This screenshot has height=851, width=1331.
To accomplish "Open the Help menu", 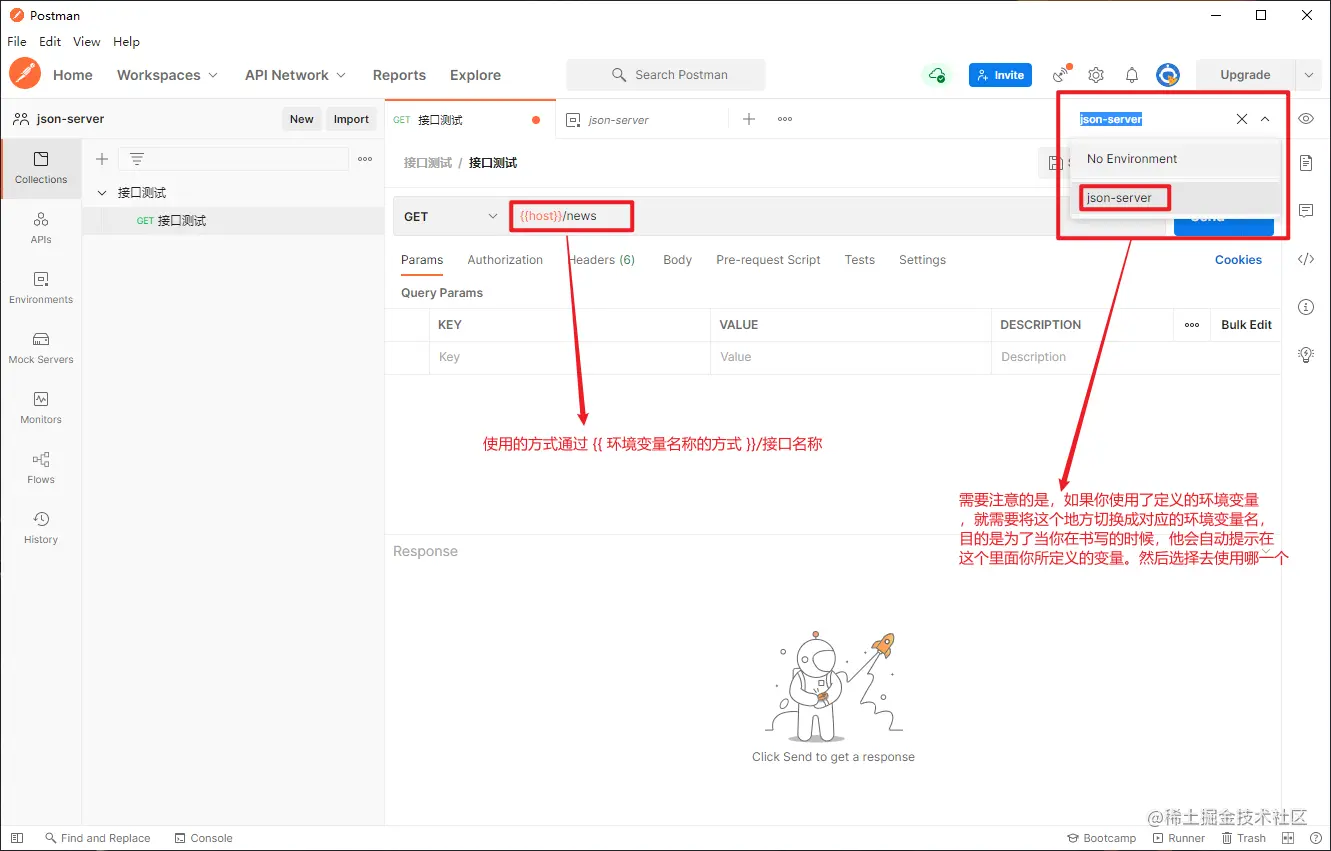I will [x=126, y=42].
